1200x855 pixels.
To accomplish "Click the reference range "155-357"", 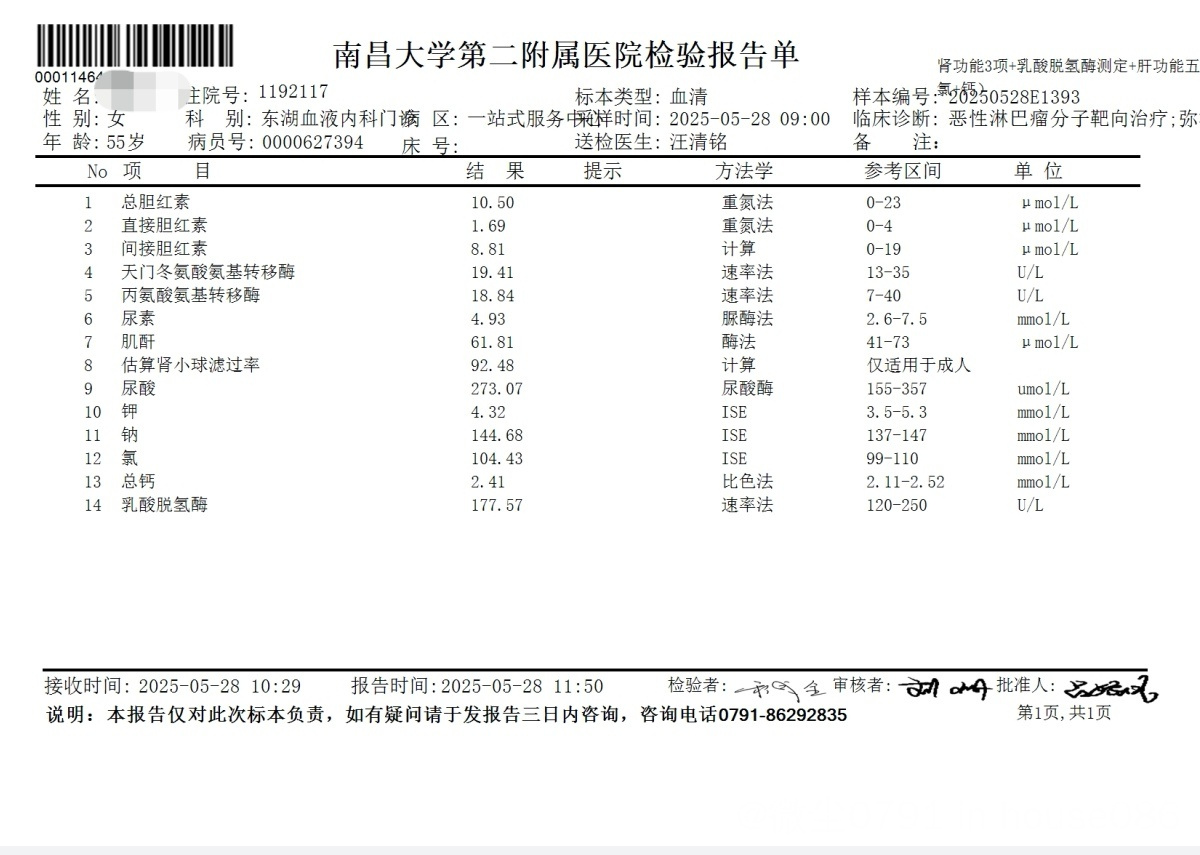I will [897, 388].
